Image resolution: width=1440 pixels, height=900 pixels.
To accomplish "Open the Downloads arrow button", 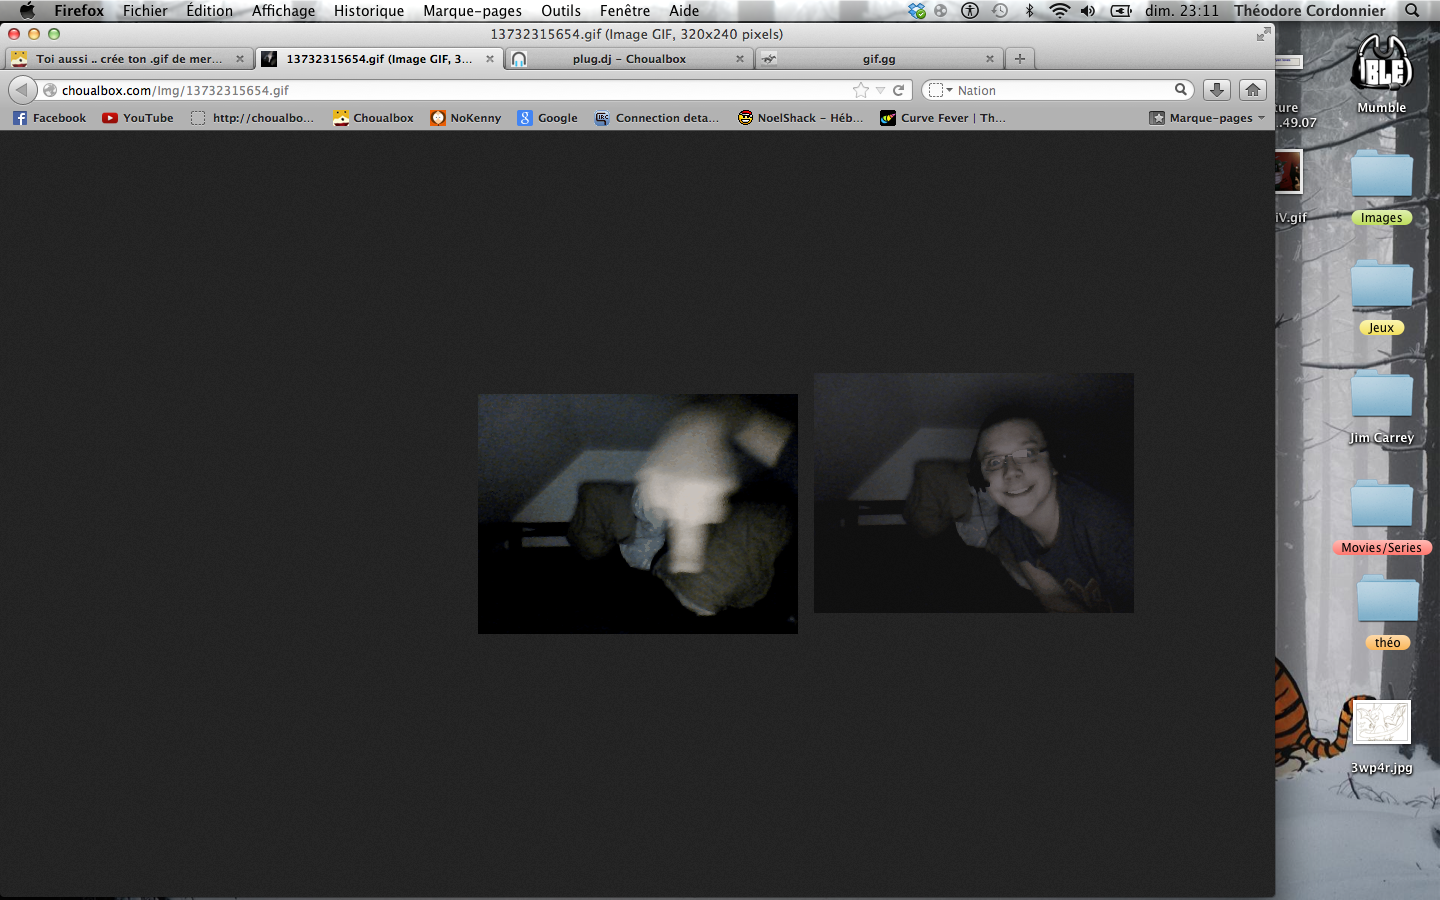I will pos(1216,90).
